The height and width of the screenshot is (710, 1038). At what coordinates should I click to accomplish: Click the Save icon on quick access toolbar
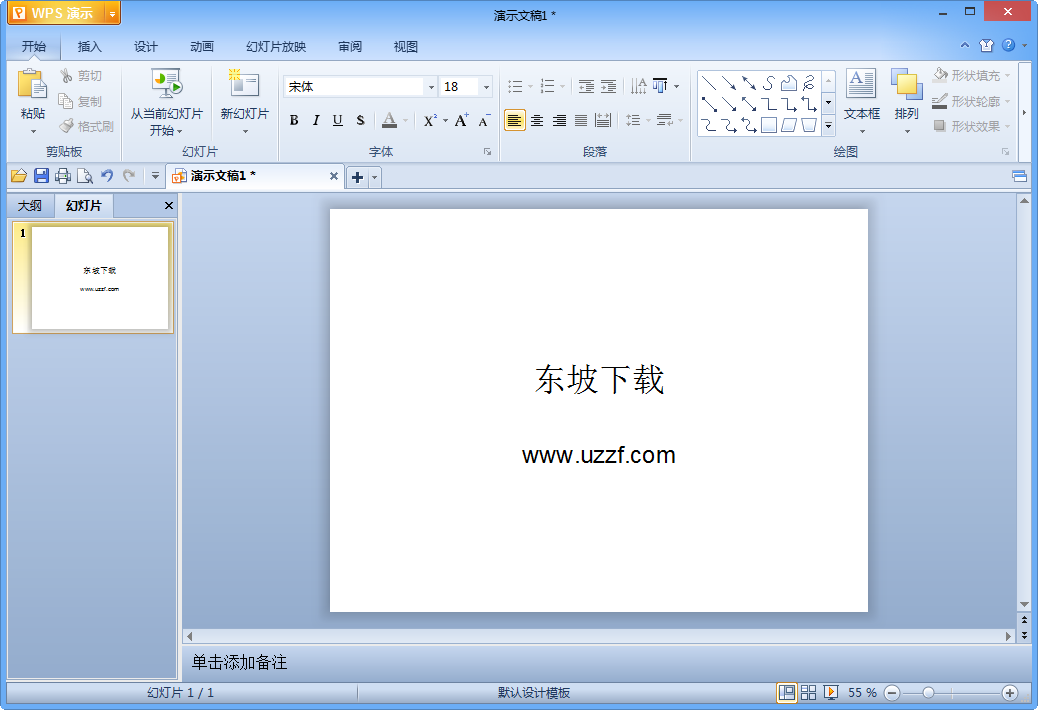(x=41, y=176)
